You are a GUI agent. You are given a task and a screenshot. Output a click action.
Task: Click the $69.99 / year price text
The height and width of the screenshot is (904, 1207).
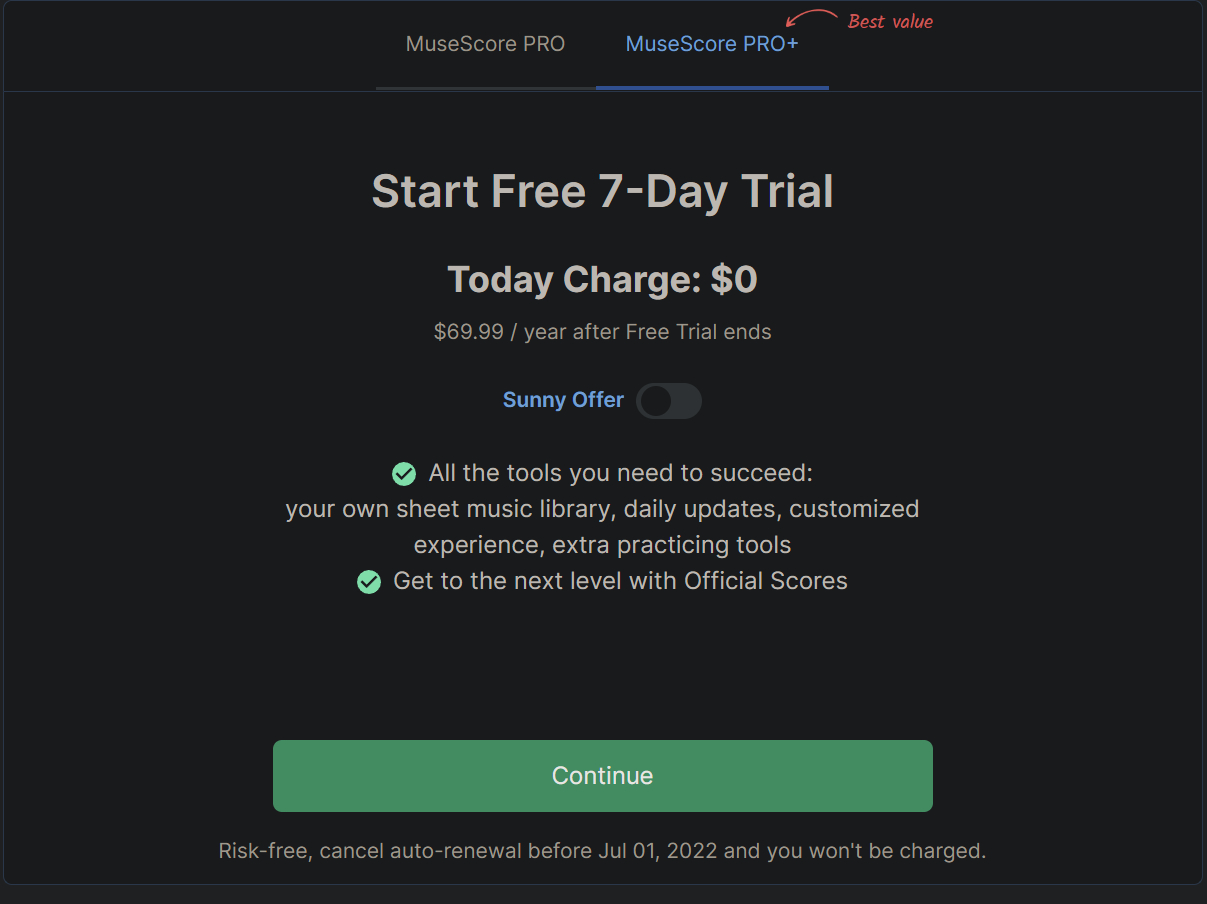pyautogui.click(x=602, y=332)
